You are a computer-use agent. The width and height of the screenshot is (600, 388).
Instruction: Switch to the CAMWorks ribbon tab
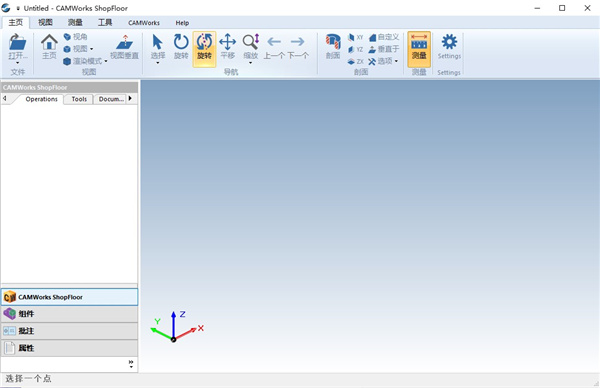coord(144,23)
